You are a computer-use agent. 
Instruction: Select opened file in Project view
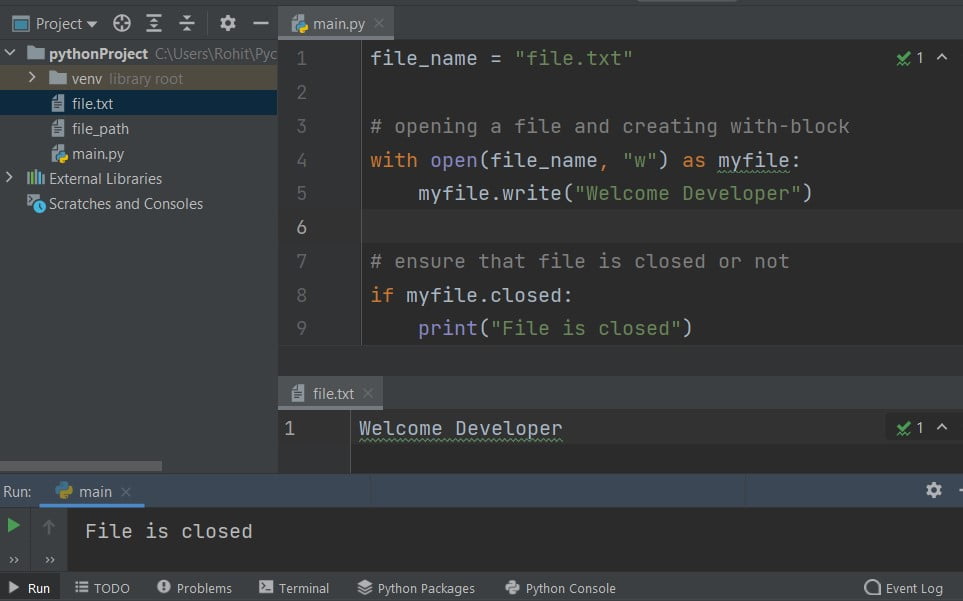[121, 22]
